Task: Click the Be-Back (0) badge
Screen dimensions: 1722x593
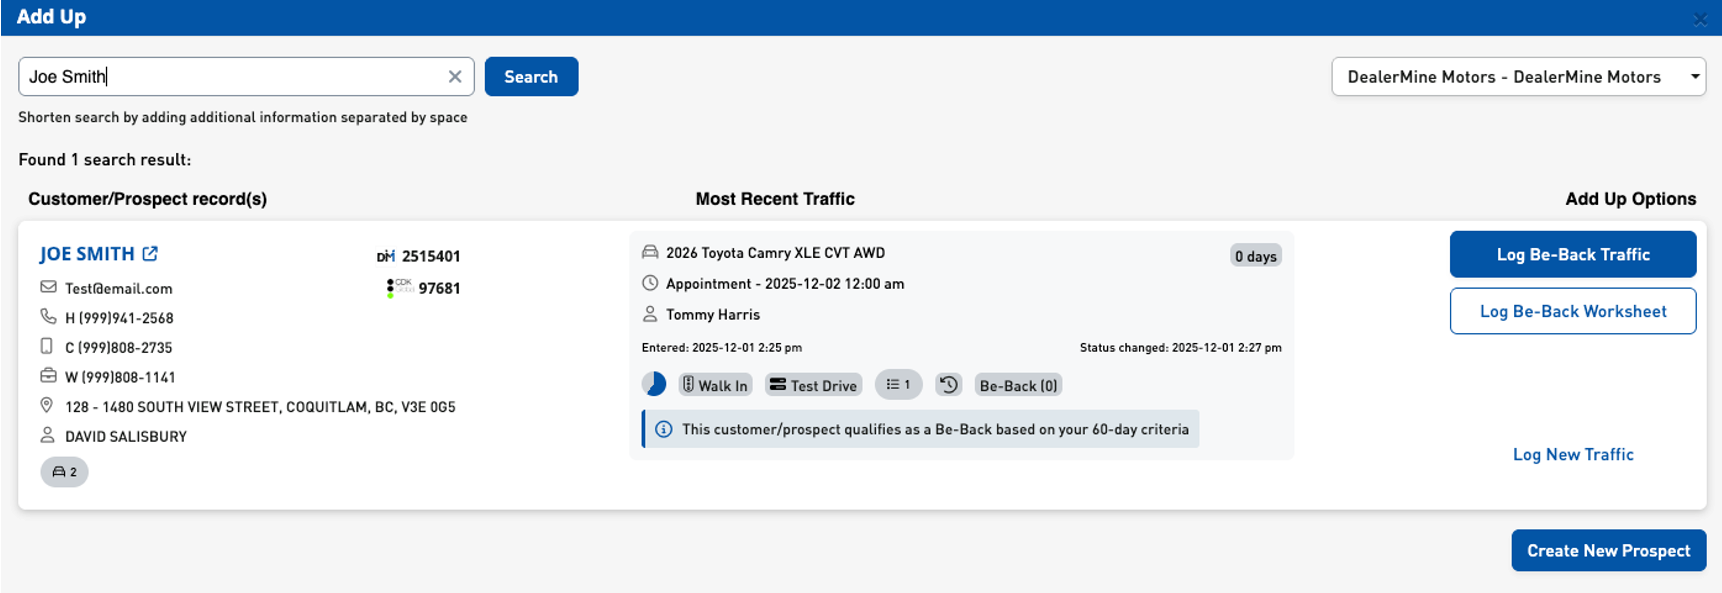Action: (1018, 386)
